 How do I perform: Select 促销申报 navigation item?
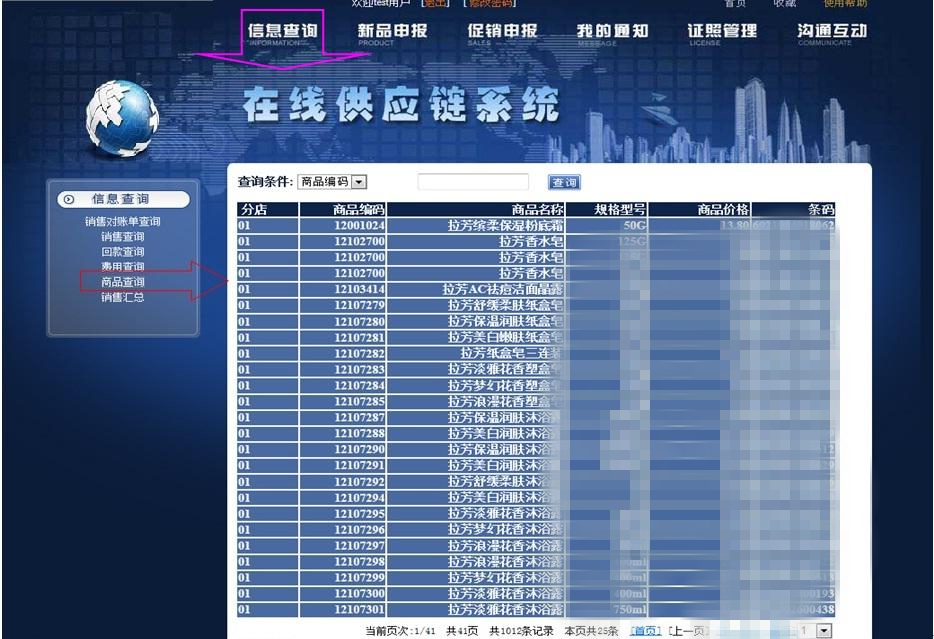click(x=502, y=32)
